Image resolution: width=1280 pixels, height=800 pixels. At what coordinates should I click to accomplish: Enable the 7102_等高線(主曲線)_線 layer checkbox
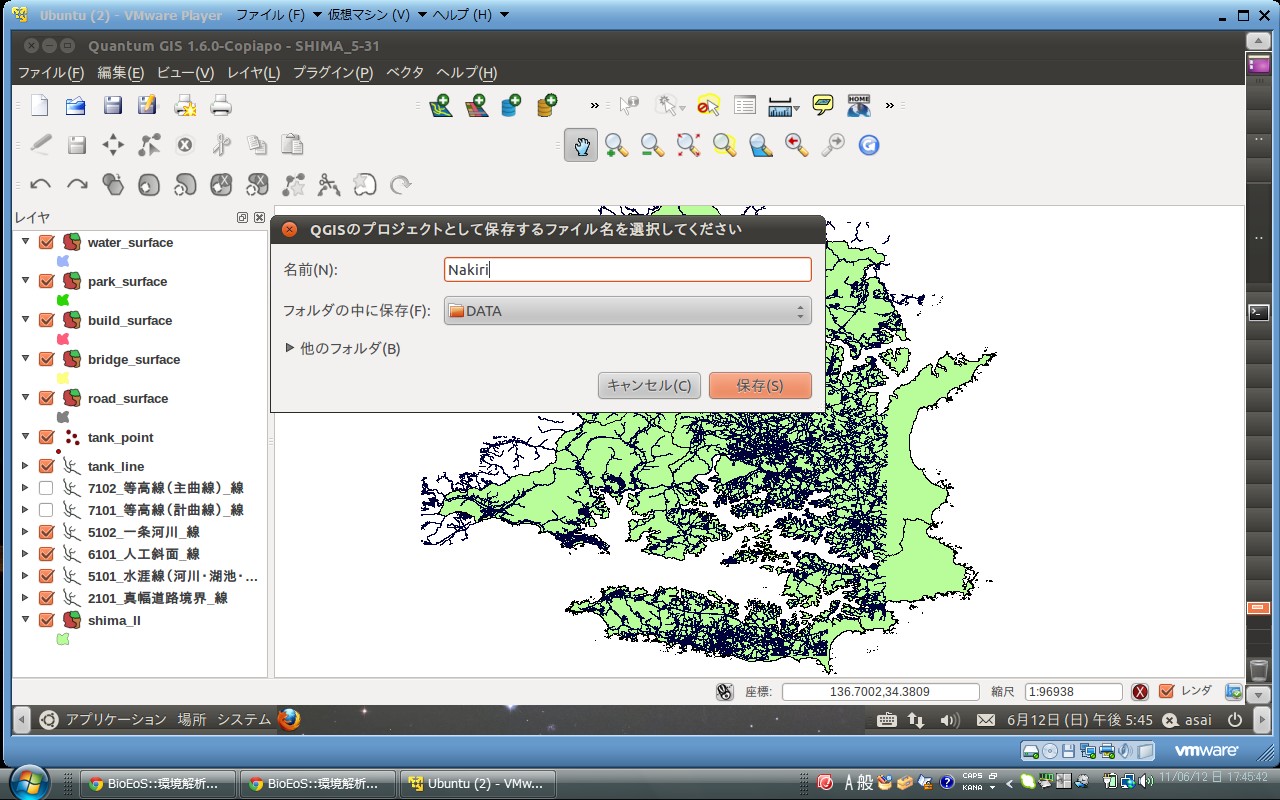(46, 488)
